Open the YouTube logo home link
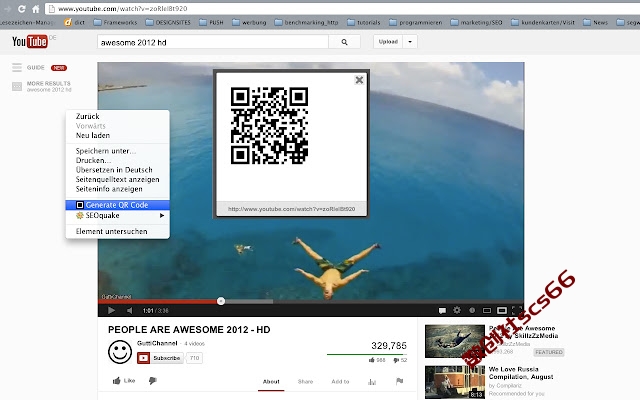Viewport: 640px width, 400px height. [x=29, y=41]
